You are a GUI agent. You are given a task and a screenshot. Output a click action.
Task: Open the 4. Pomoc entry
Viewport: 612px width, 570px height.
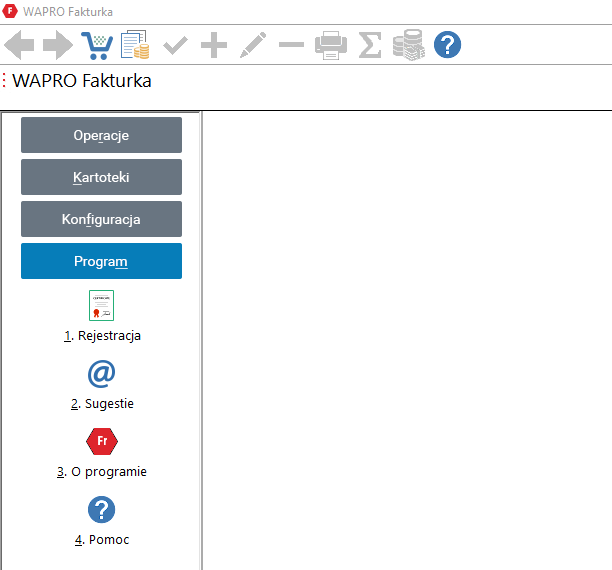pyautogui.click(x=102, y=540)
